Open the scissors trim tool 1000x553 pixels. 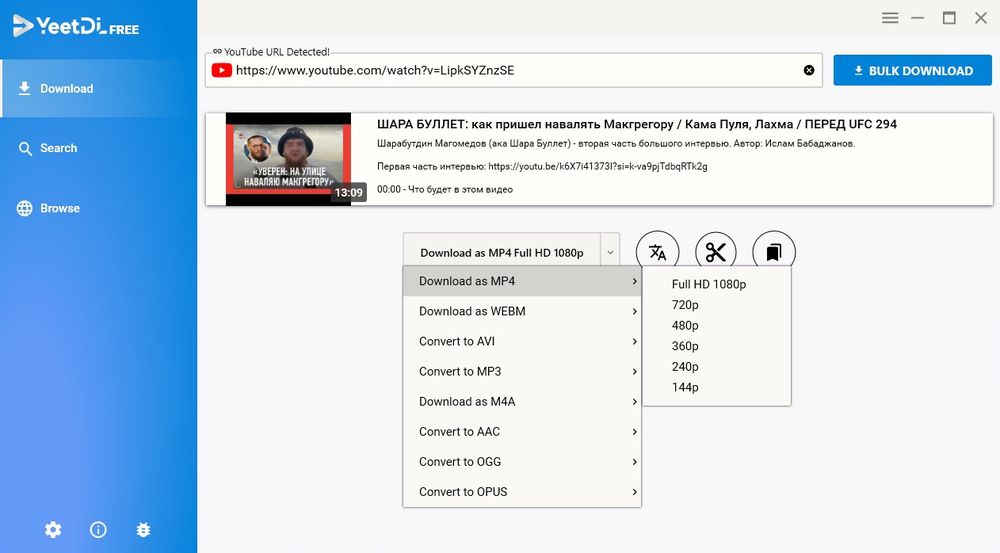[716, 252]
